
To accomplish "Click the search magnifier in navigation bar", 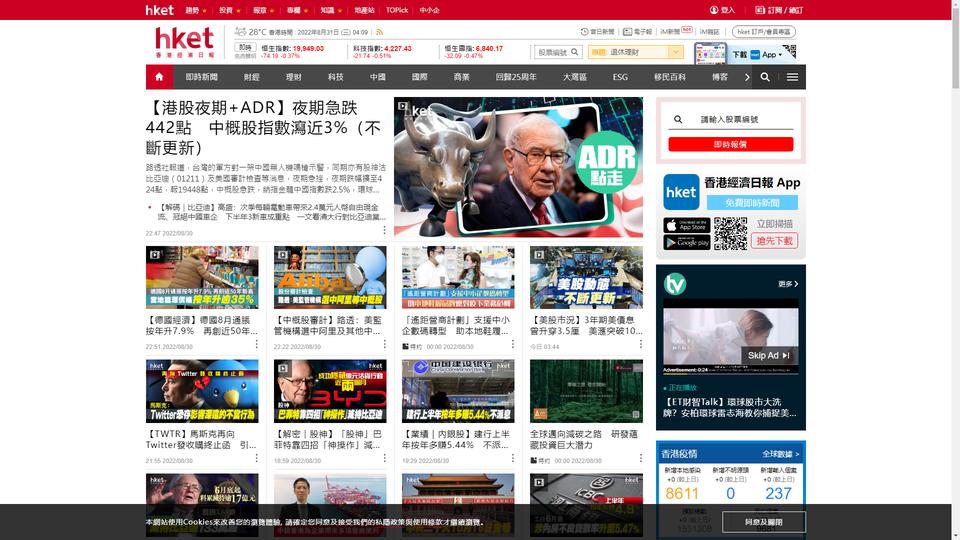I will [765, 77].
